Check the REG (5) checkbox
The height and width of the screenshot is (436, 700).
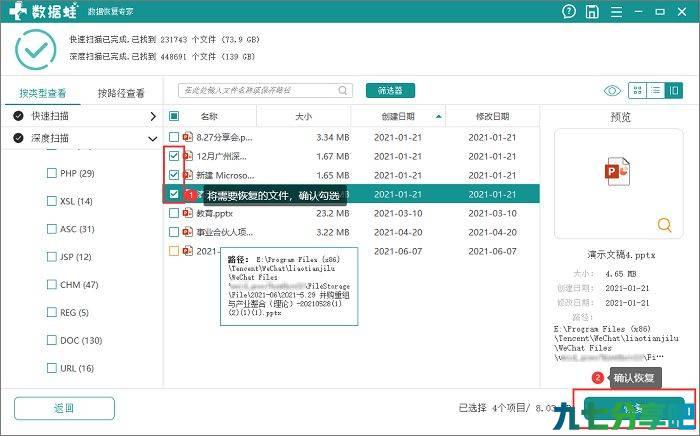click(x=52, y=312)
